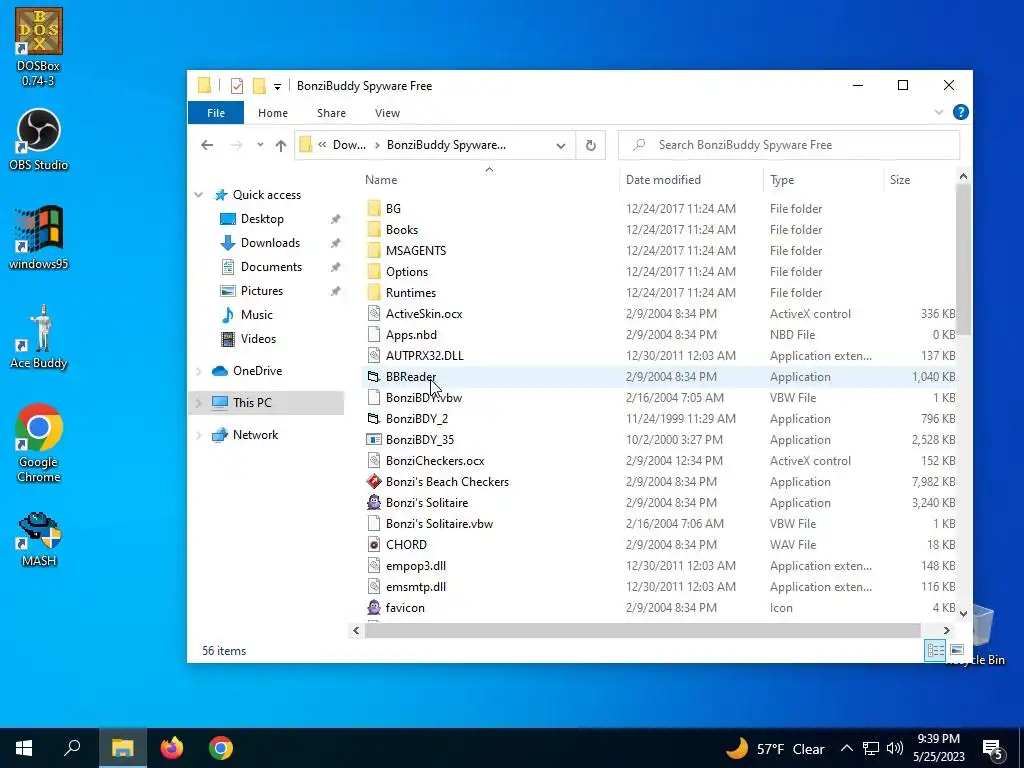Select the windows95 desktop icon
This screenshot has height=768, width=1024.
click(39, 238)
